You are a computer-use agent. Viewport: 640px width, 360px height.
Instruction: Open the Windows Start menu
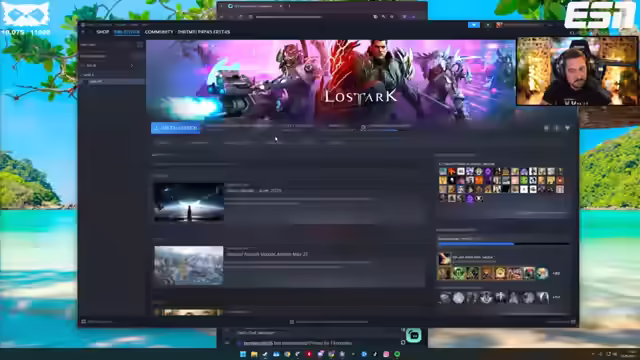(243, 354)
